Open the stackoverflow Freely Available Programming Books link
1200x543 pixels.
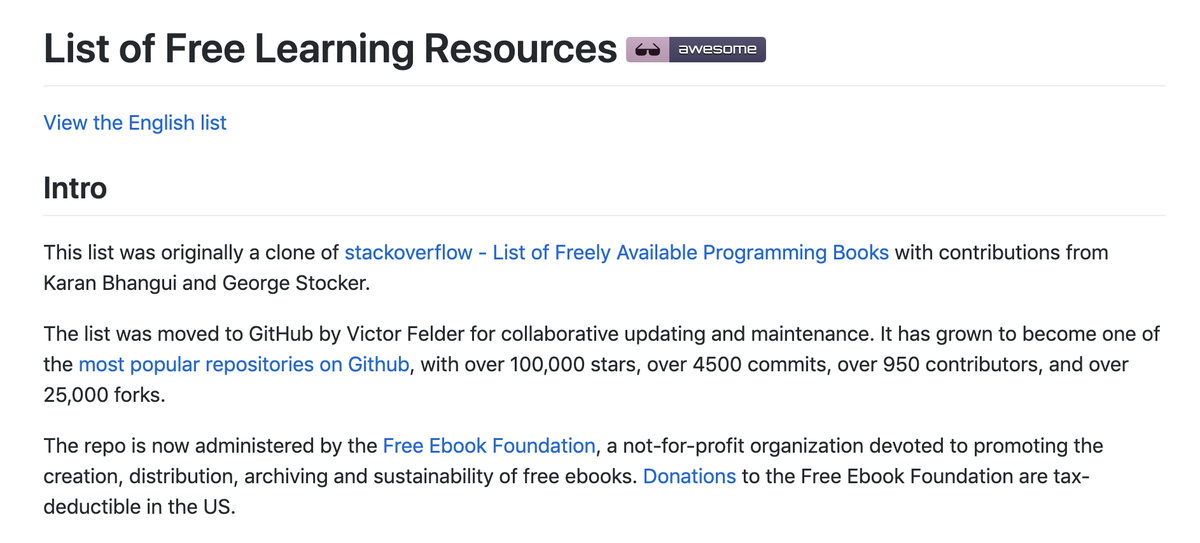coord(616,253)
